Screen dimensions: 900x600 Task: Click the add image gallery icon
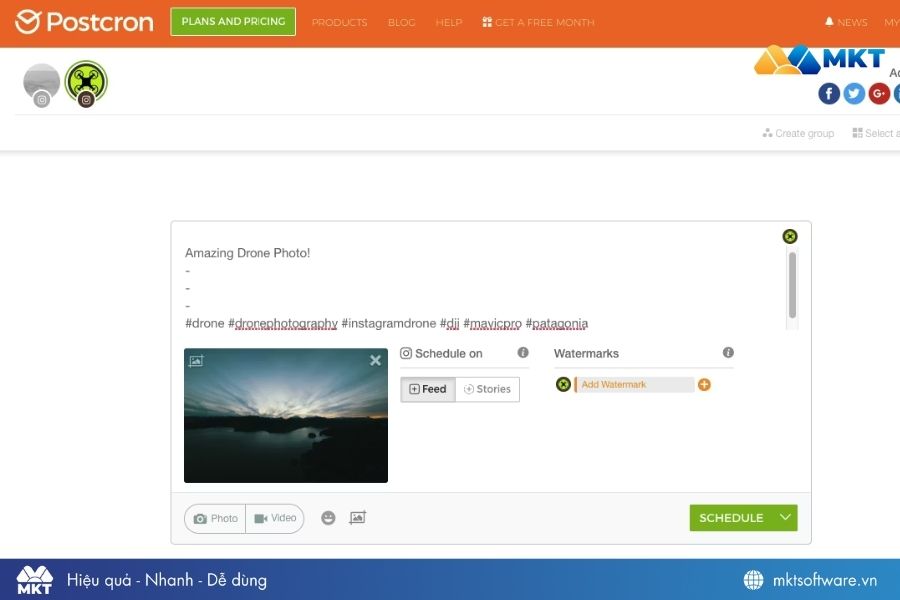[357, 518]
